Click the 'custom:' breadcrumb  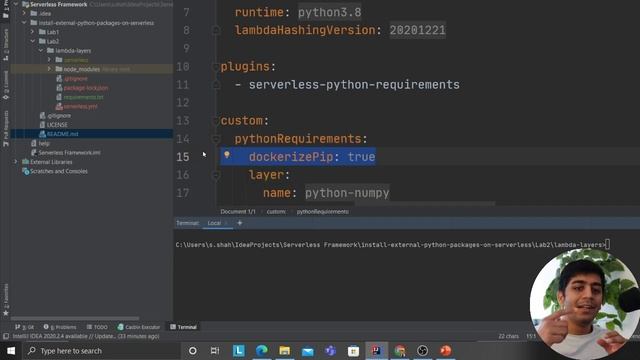pyautogui.click(x=276, y=211)
